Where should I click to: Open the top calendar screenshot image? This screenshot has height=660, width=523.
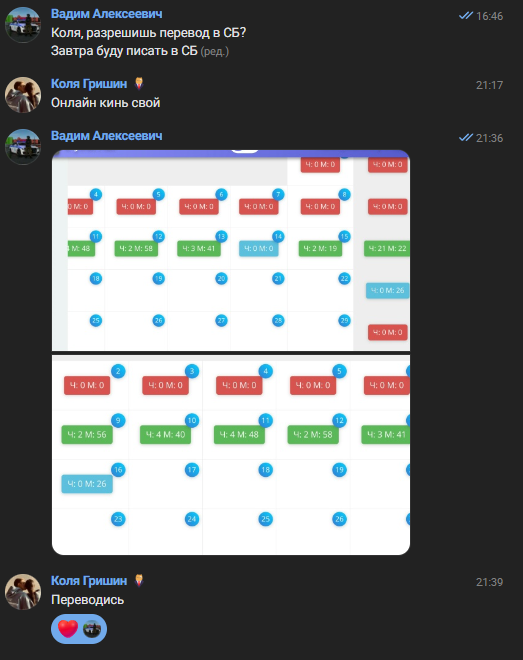(231, 250)
